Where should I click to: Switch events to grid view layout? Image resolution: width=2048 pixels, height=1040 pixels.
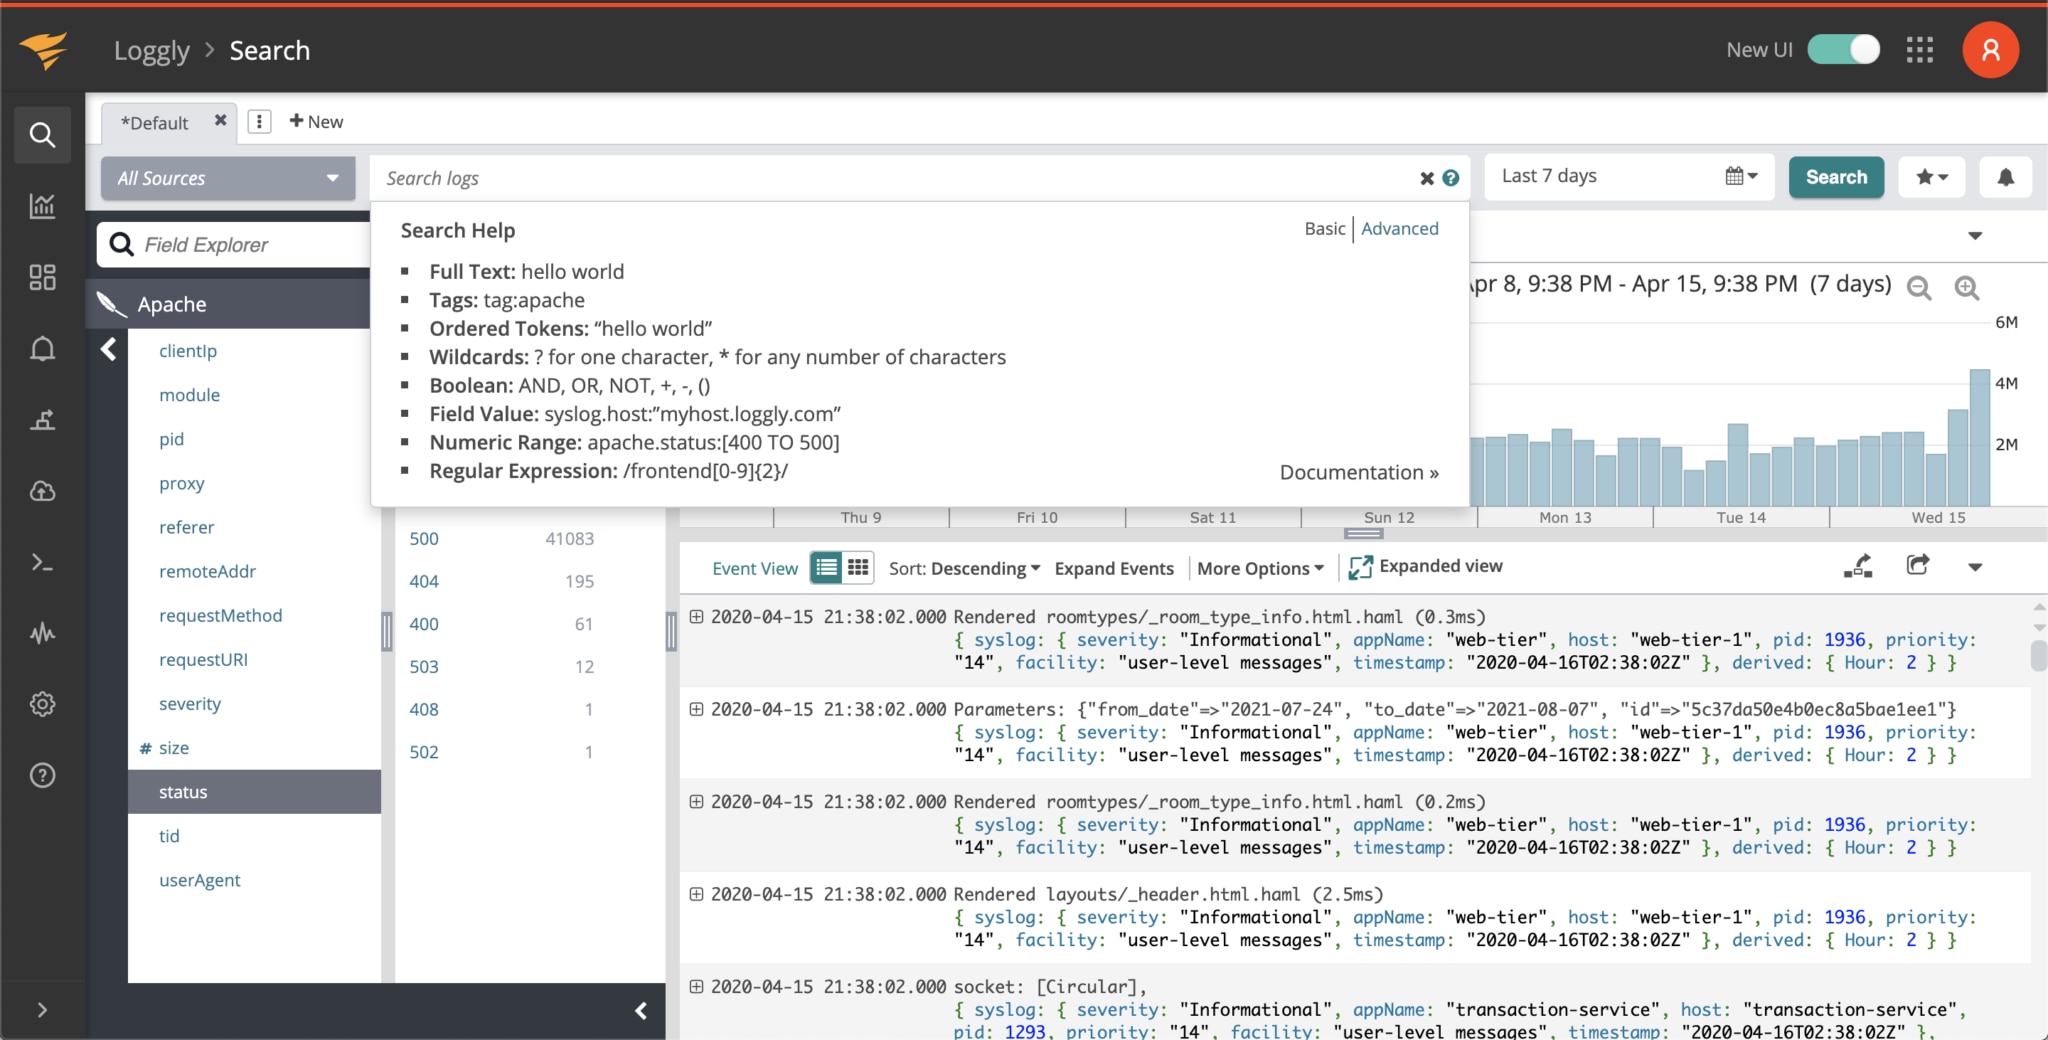coord(856,567)
